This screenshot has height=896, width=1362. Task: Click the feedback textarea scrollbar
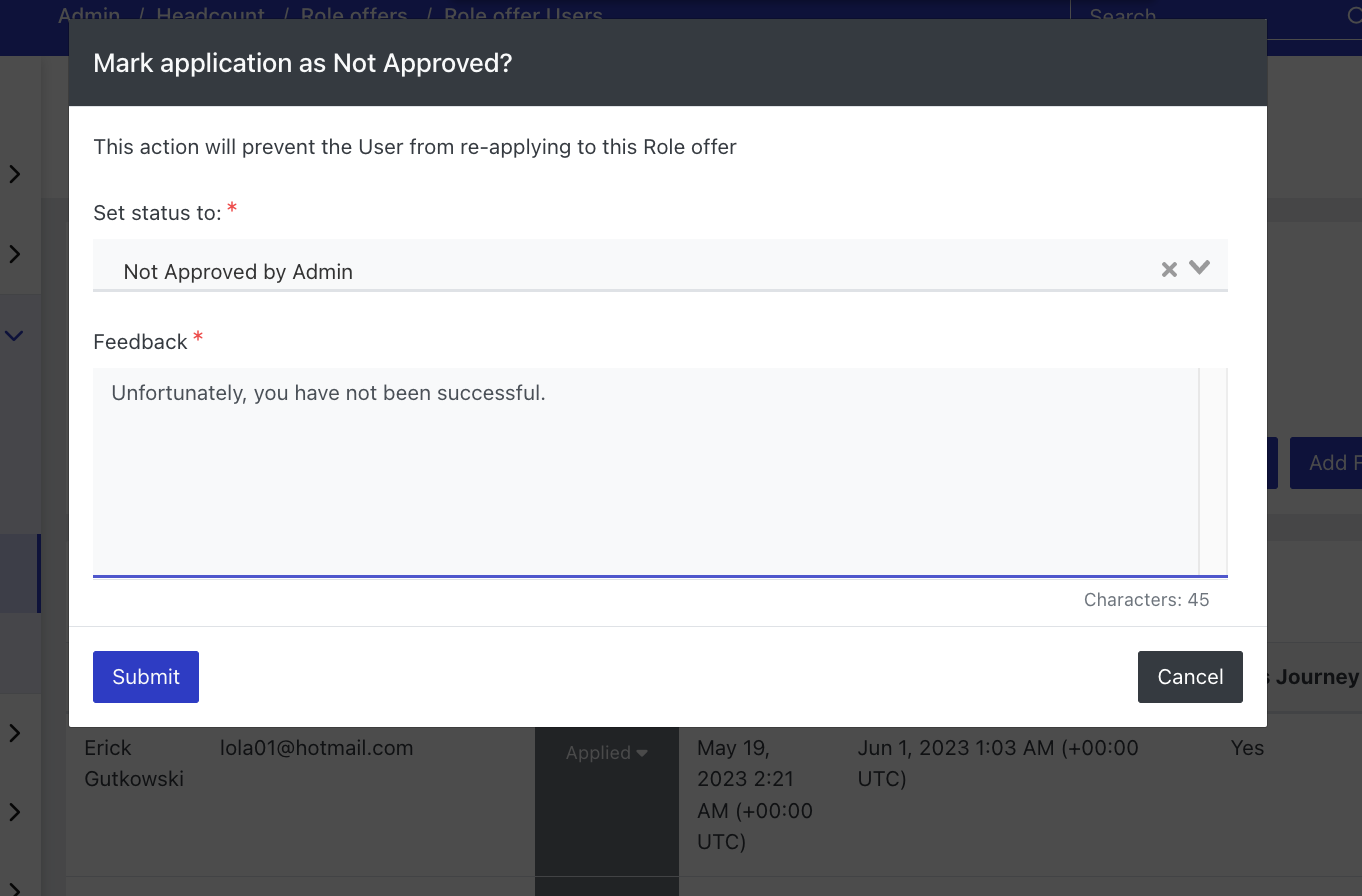[x=1213, y=472]
